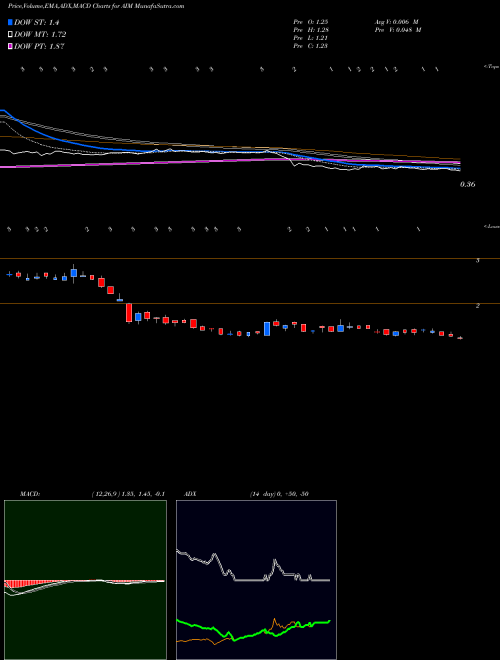Viewport: 500px width, 660px height.
Task: Click the ADX panel heading label
Action: 190,494
